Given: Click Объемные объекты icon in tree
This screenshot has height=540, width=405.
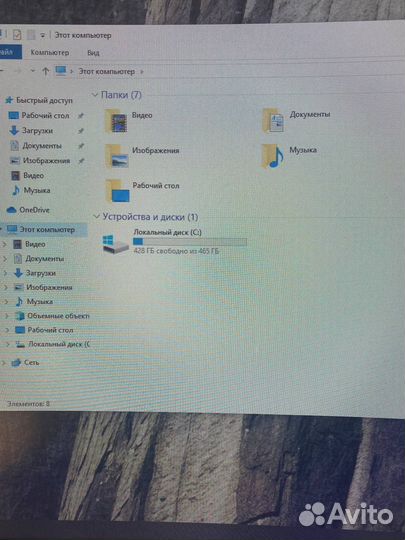Looking at the screenshot, I should click(20, 315).
